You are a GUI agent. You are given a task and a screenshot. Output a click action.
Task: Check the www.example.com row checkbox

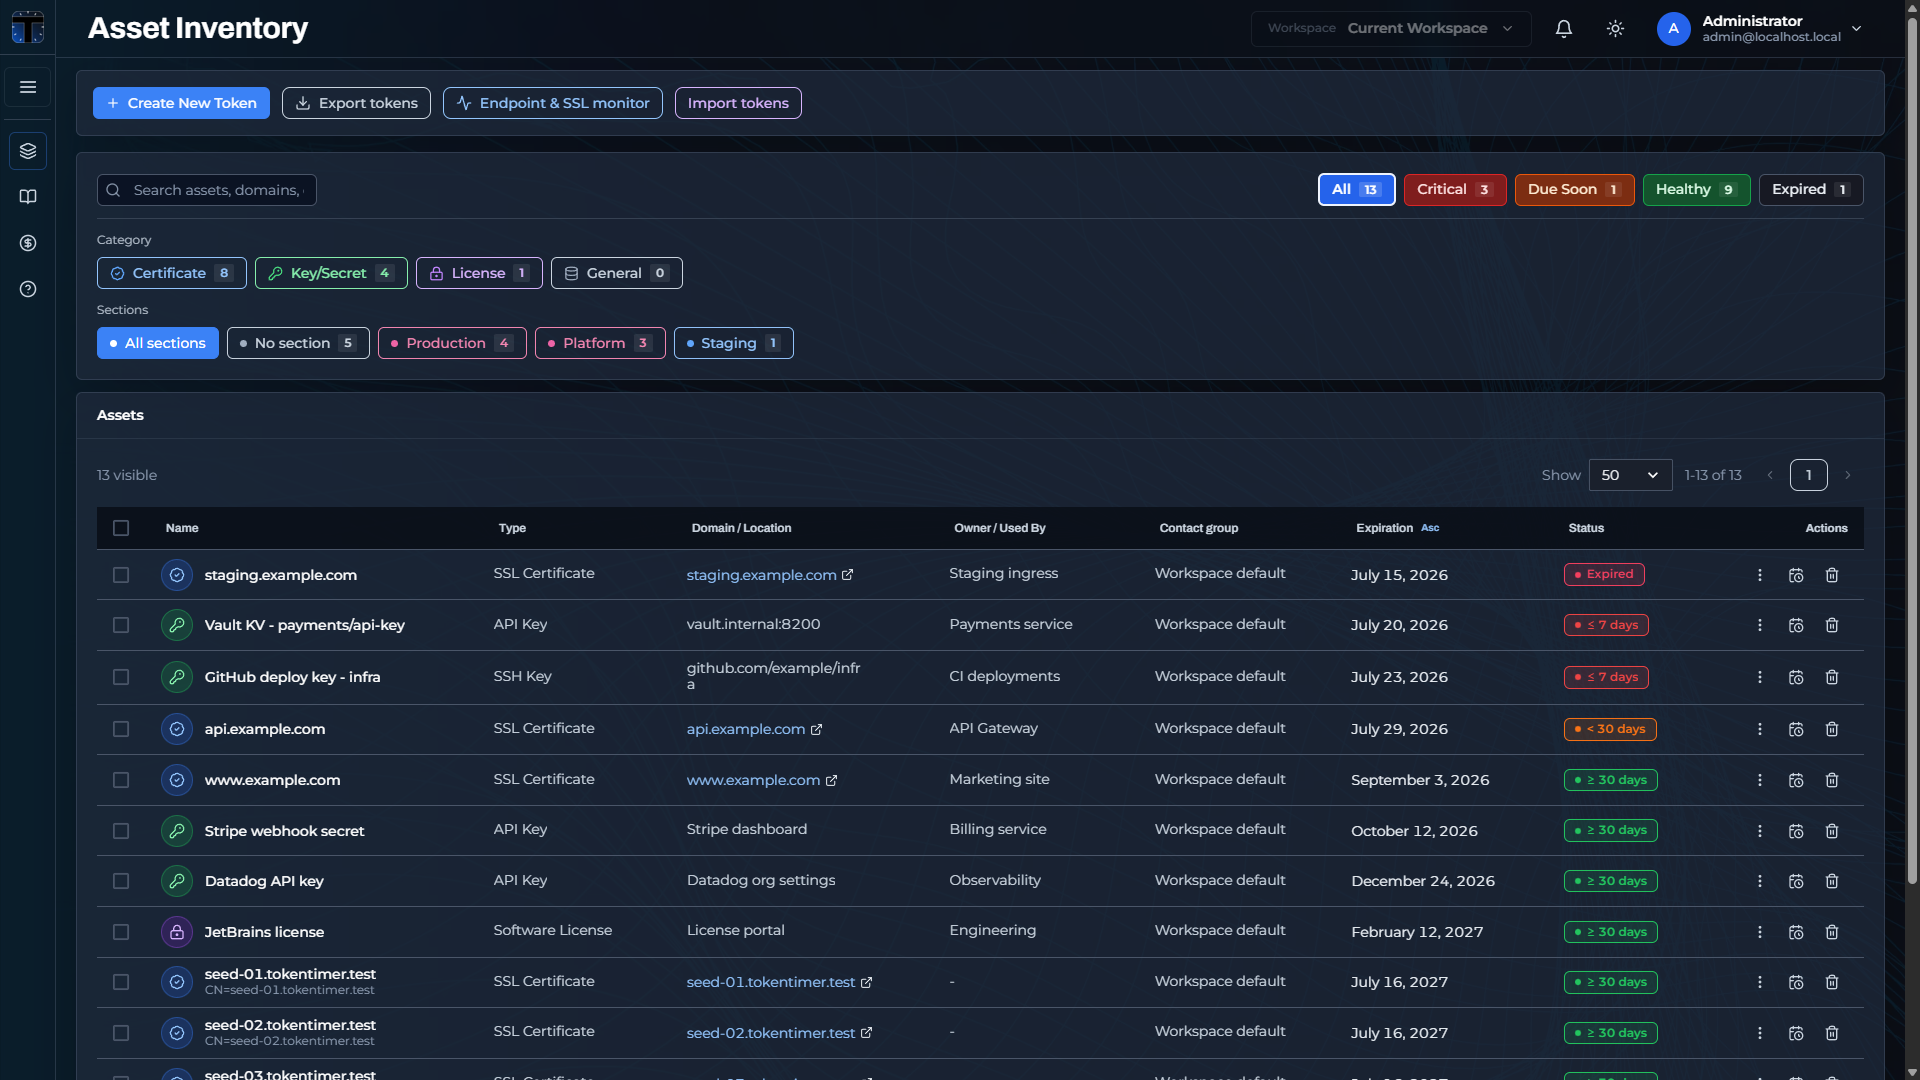(121, 780)
